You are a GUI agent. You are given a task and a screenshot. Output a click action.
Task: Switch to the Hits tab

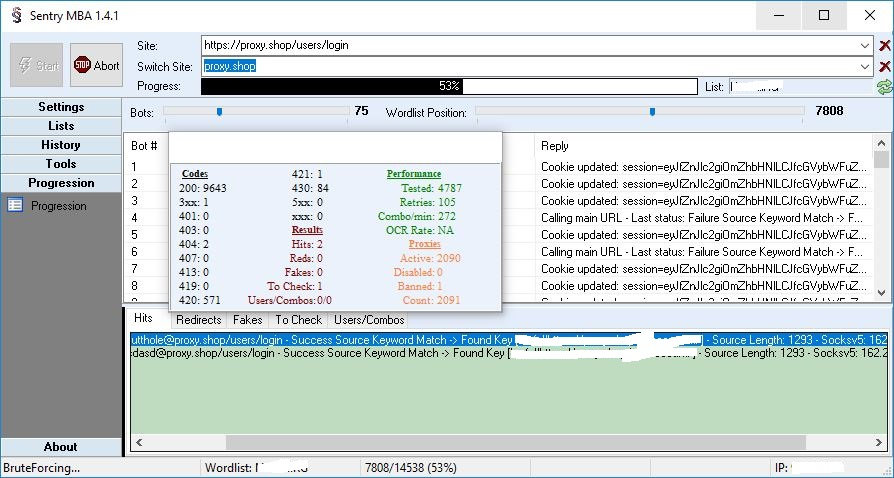[x=143, y=318]
